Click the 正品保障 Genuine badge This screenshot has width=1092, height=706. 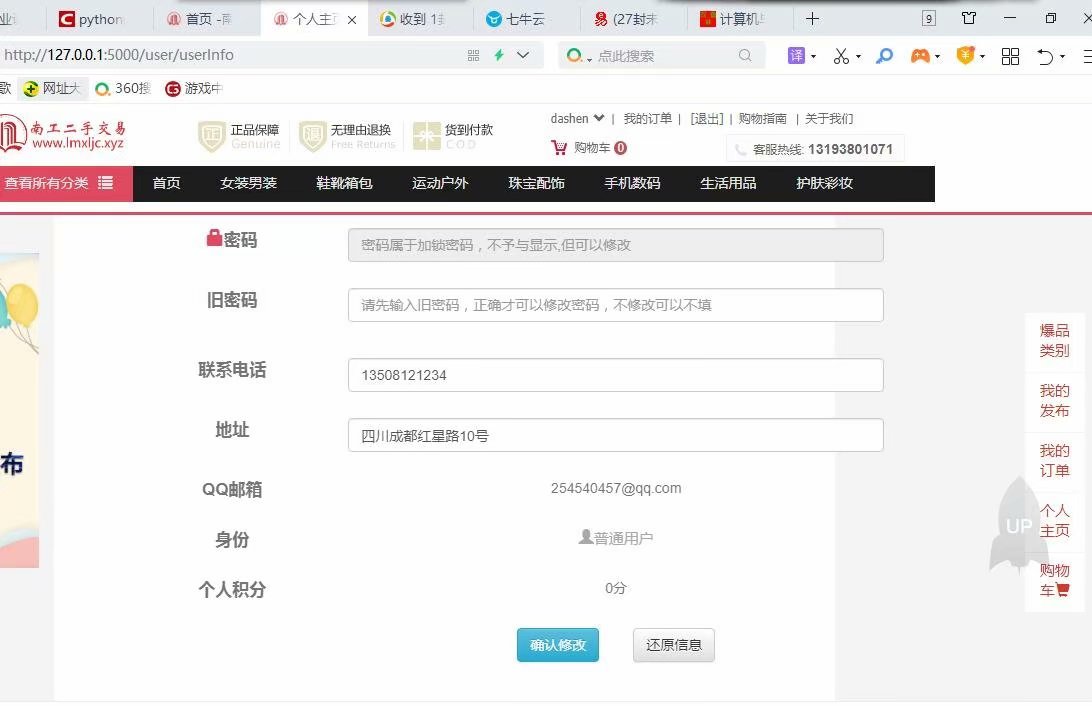(240, 136)
